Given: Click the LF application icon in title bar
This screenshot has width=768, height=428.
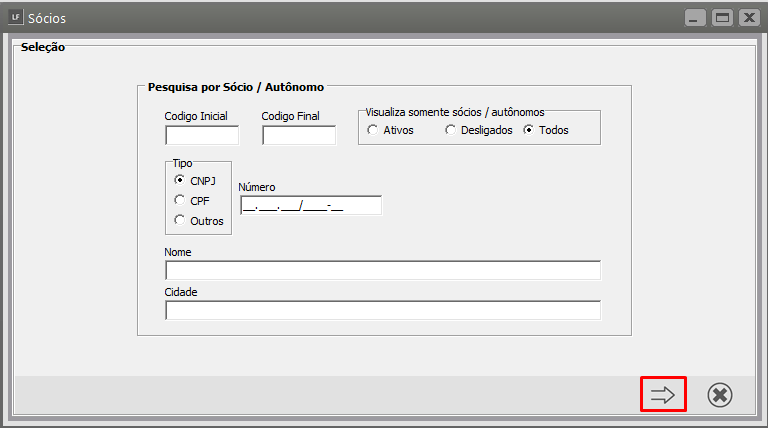Looking at the screenshot, I should (x=14, y=17).
